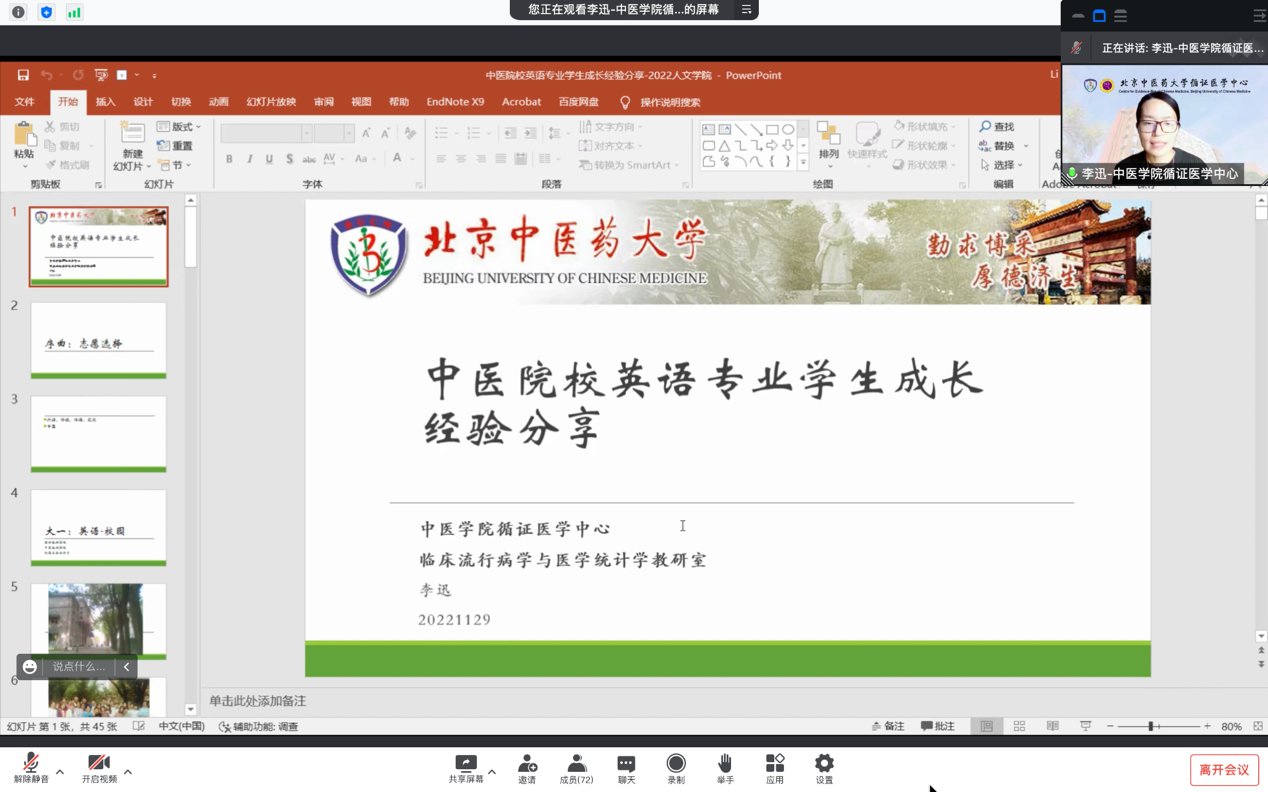Open 应用 apps in meeting toolbar

click(775, 768)
